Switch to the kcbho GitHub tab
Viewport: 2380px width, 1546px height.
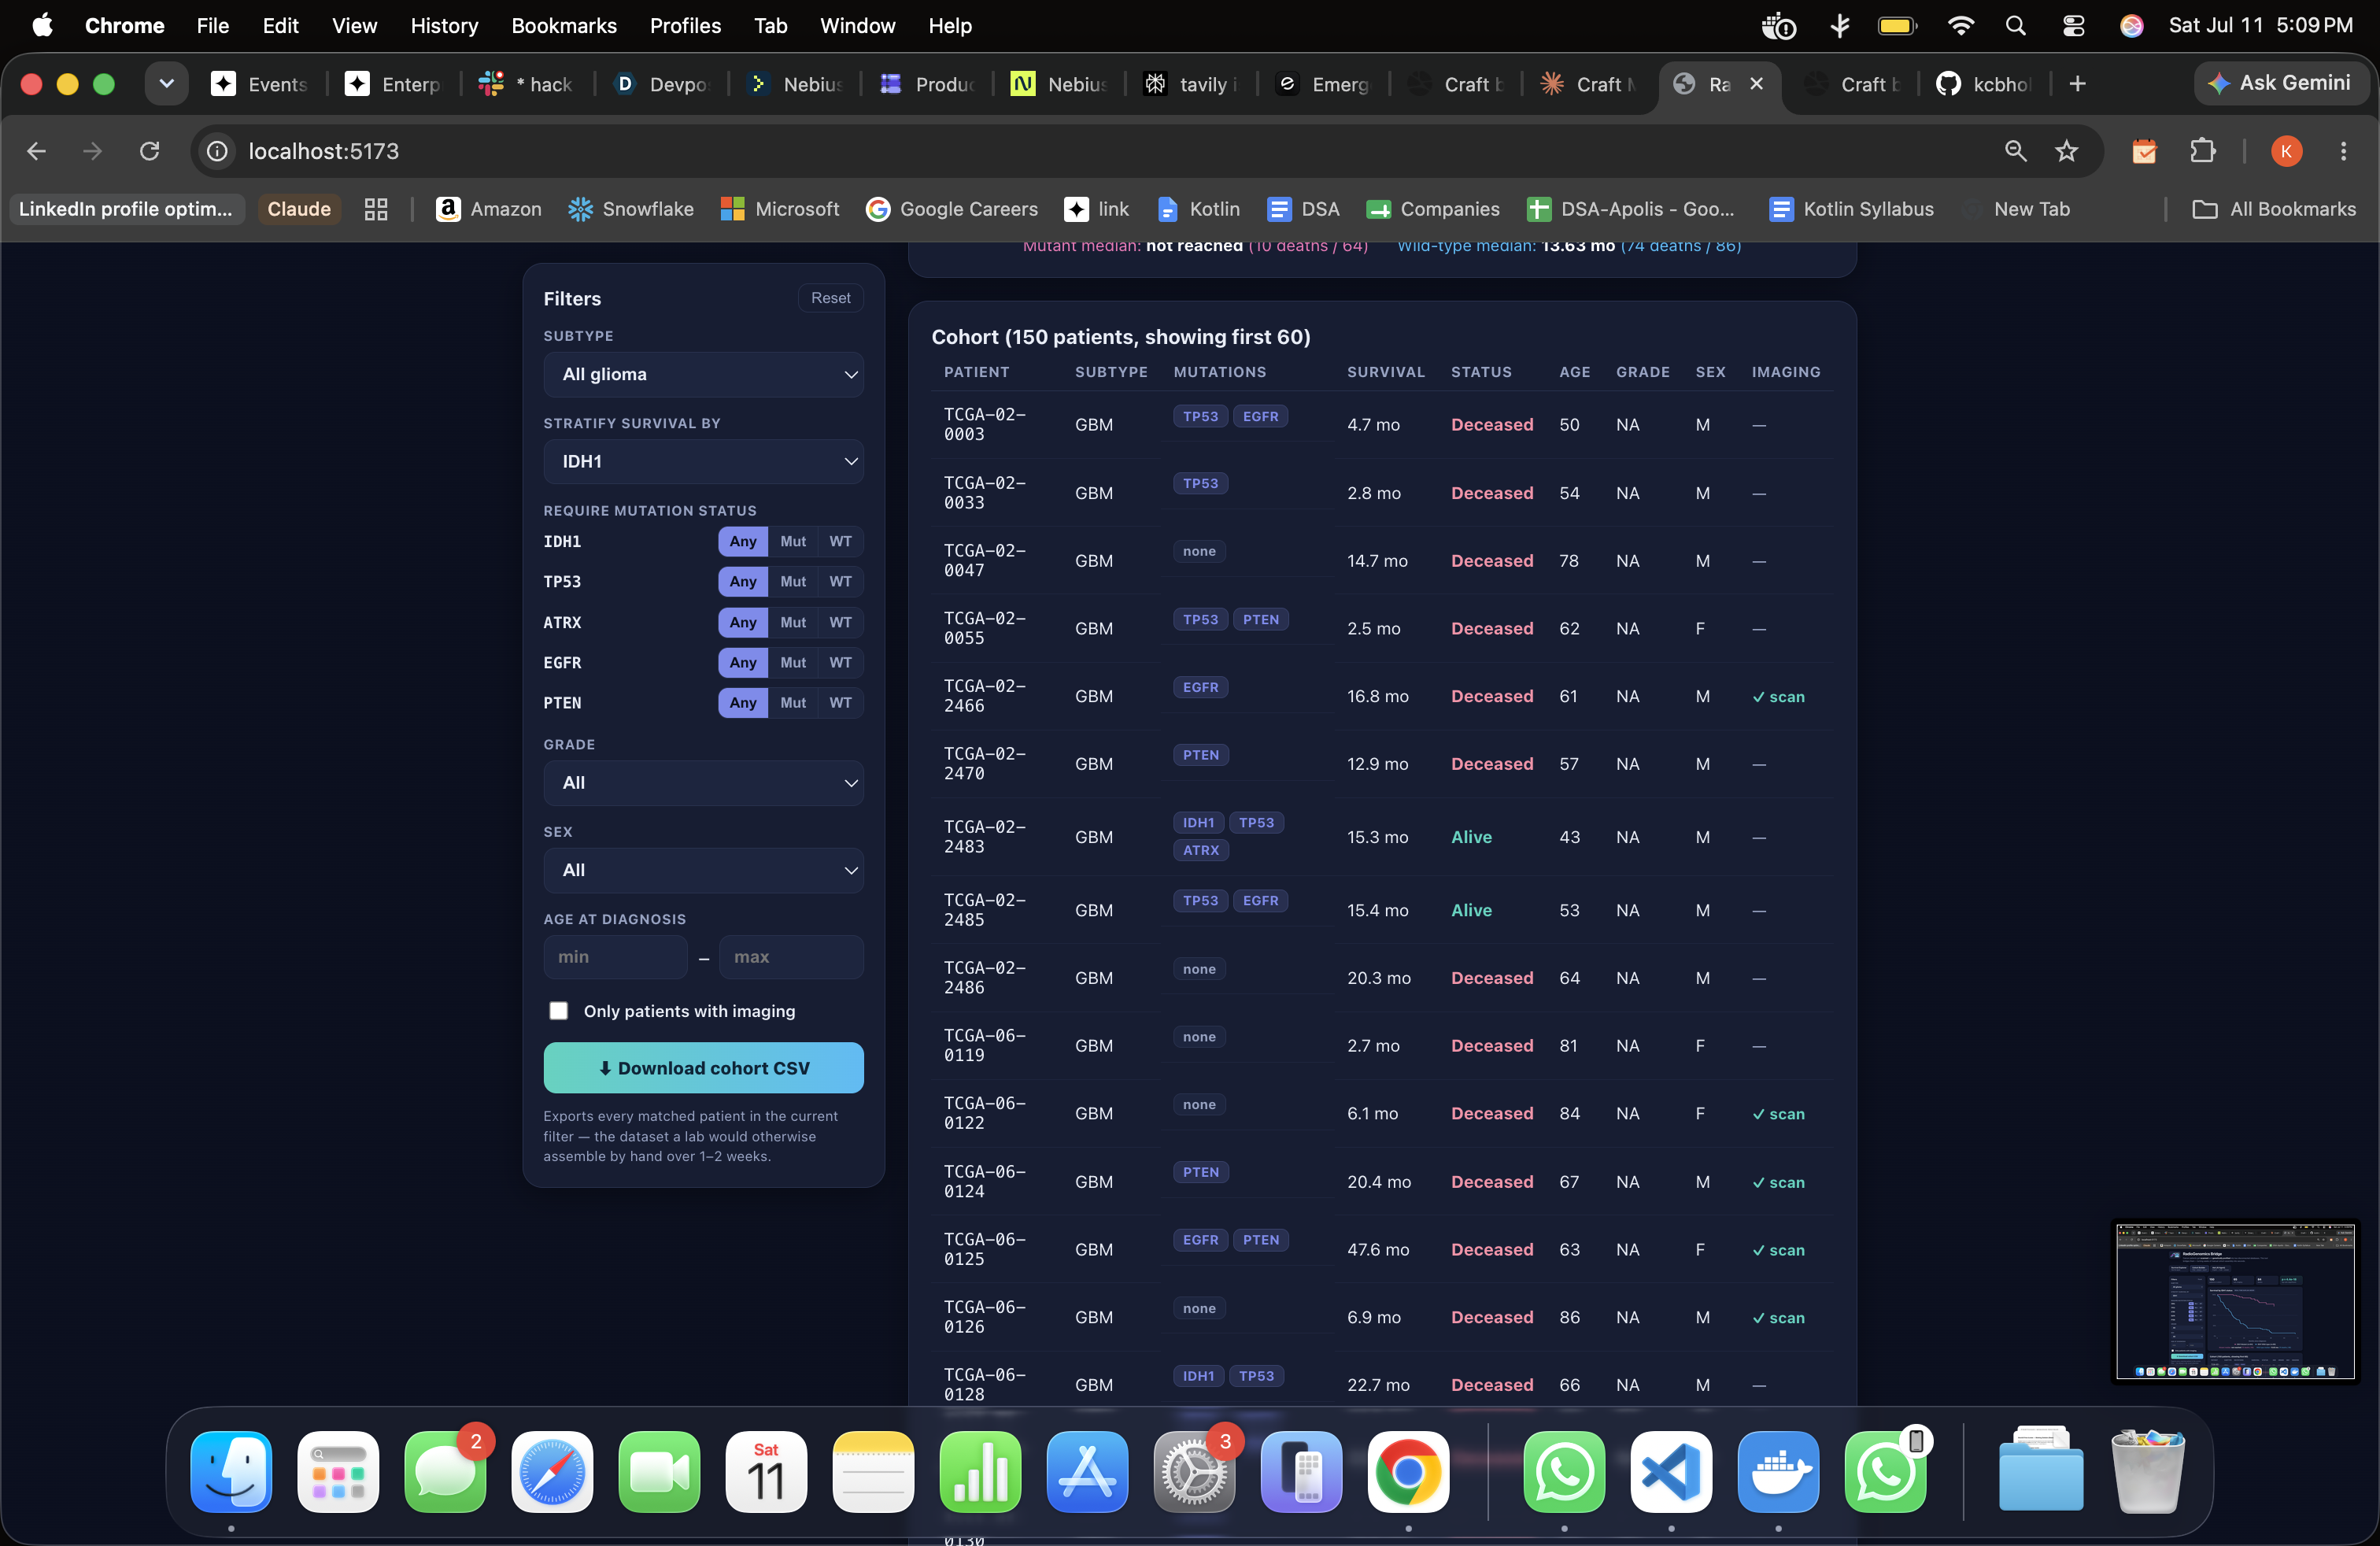1983,84
